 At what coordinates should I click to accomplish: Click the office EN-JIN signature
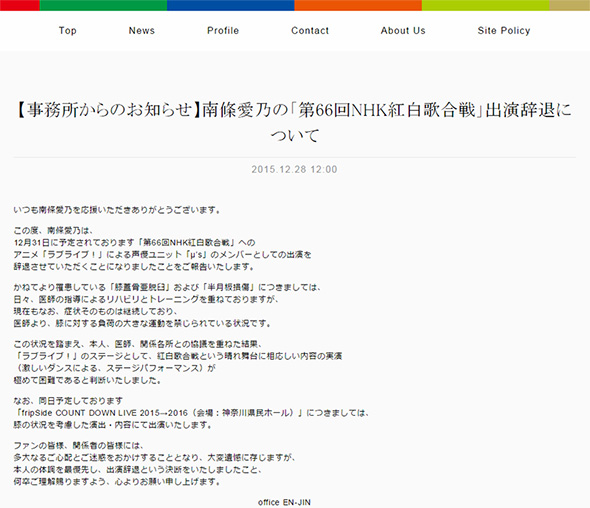(x=284, y=502)
